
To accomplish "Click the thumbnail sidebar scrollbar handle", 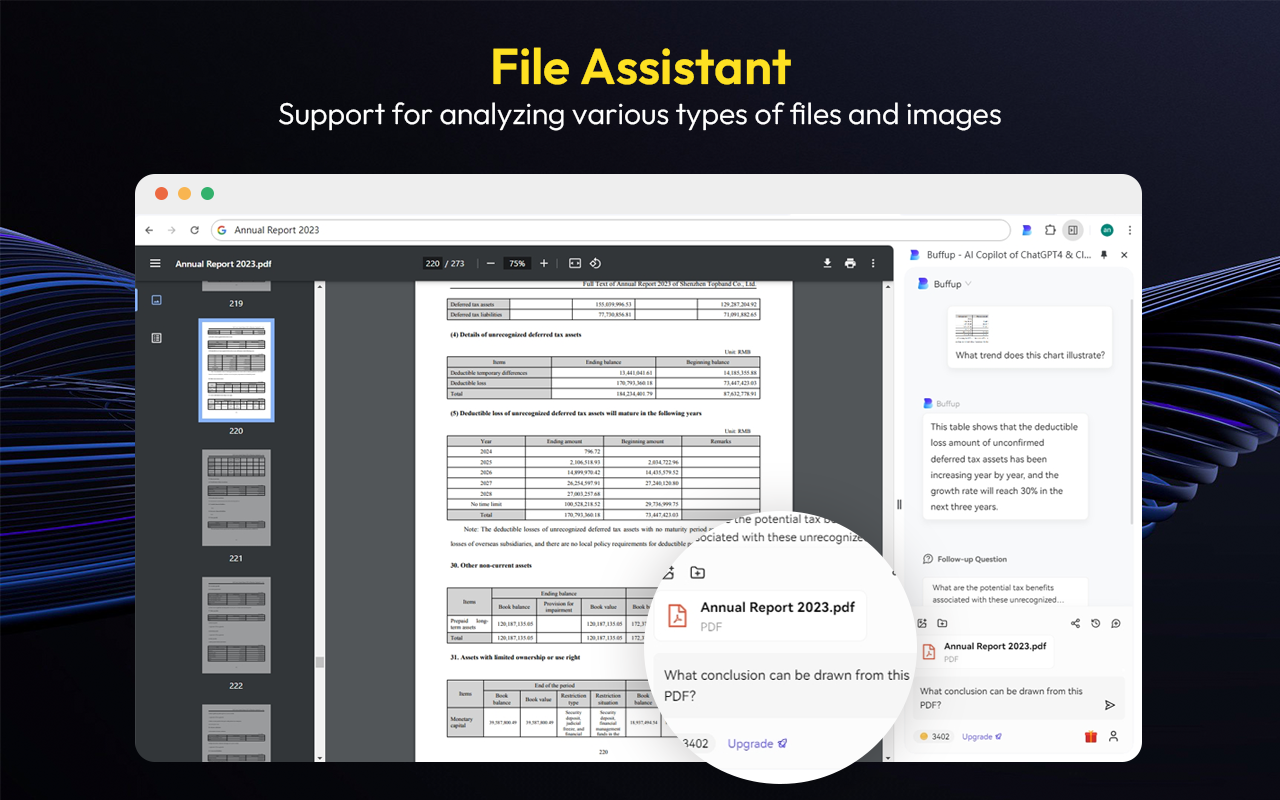I will coord(320,662).
